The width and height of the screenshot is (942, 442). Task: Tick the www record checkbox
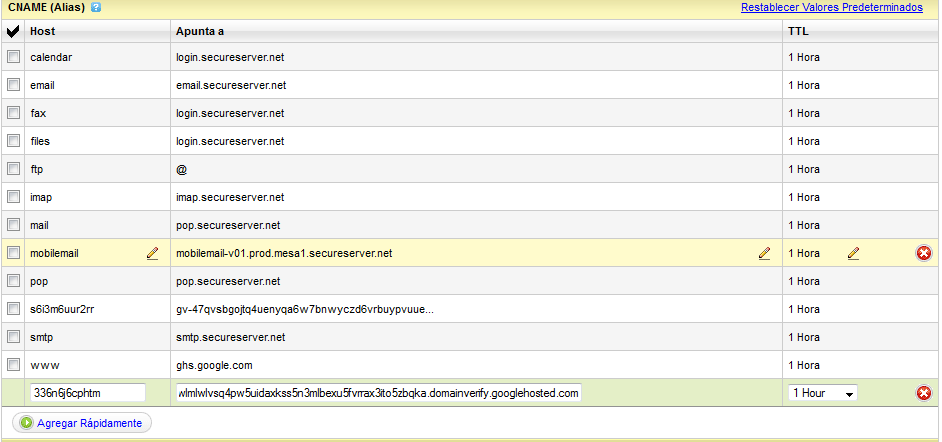13,365
